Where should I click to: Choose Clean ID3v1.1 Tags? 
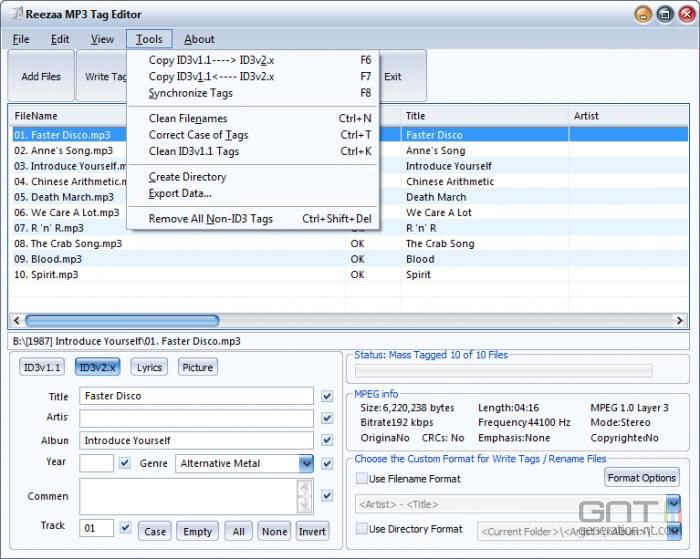point(254,151)
